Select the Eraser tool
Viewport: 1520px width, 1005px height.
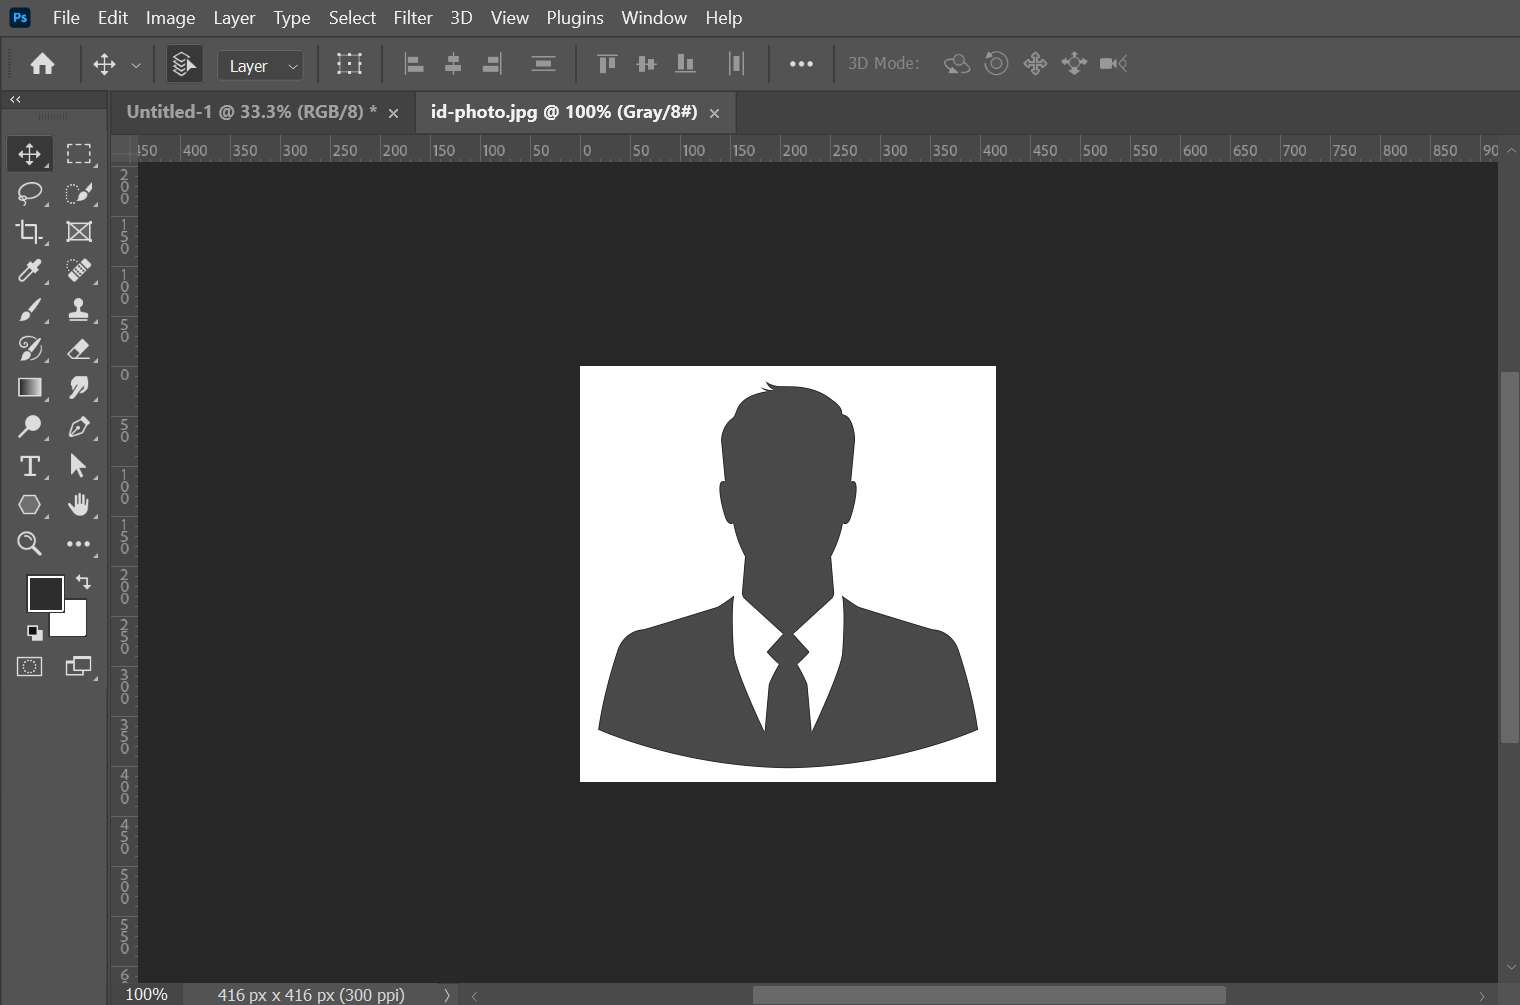coord(79,349)
